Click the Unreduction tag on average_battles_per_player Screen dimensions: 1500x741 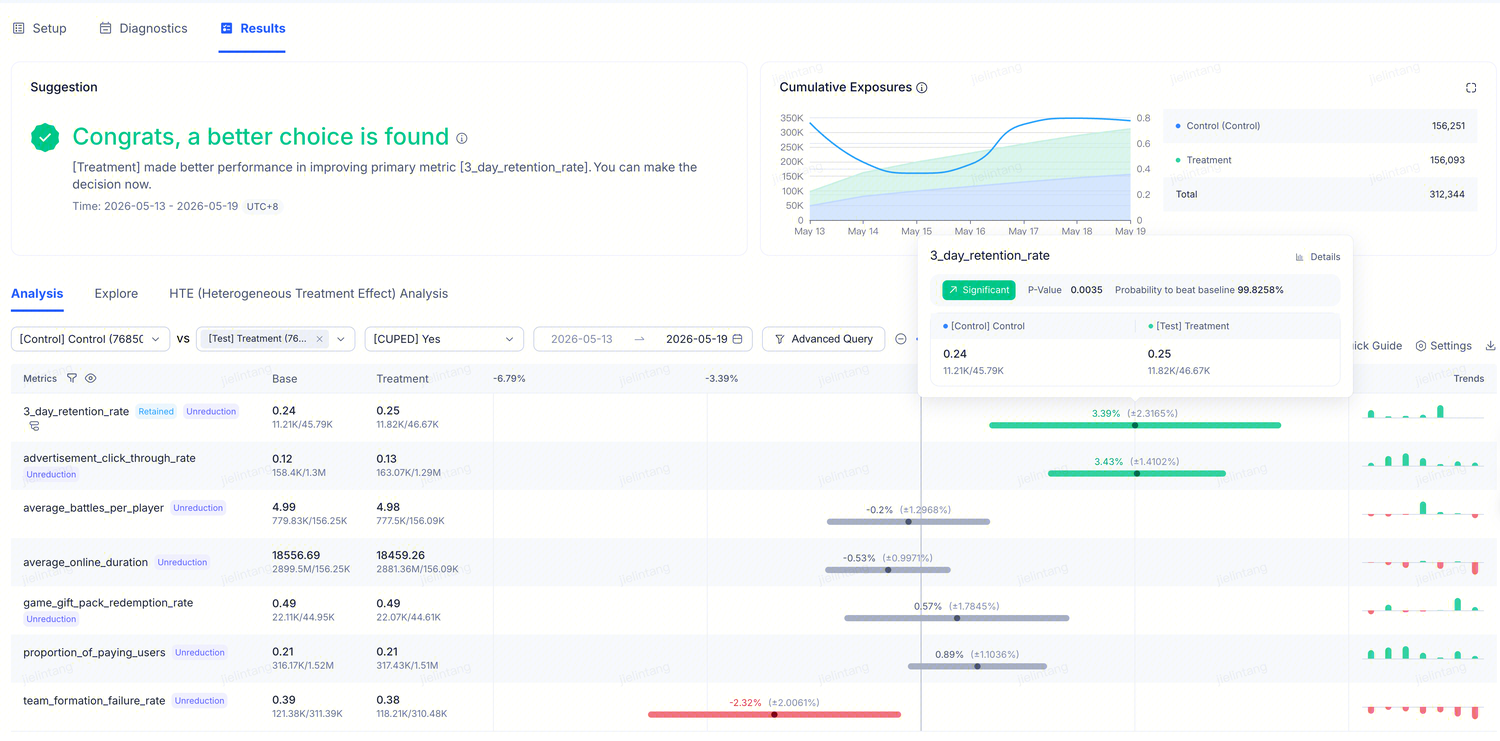click(x=198, y=508)
